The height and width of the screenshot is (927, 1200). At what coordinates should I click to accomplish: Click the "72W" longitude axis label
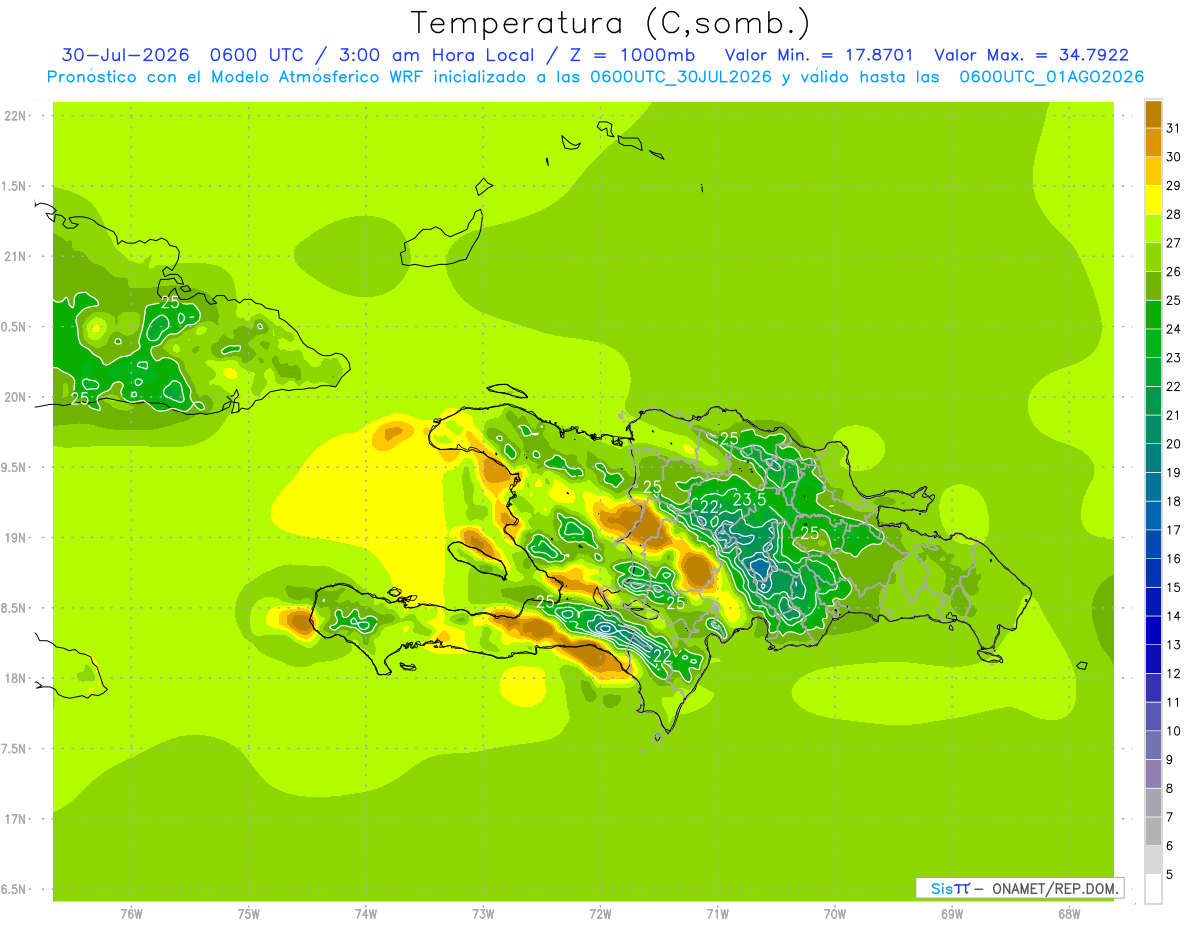(600, 914)
